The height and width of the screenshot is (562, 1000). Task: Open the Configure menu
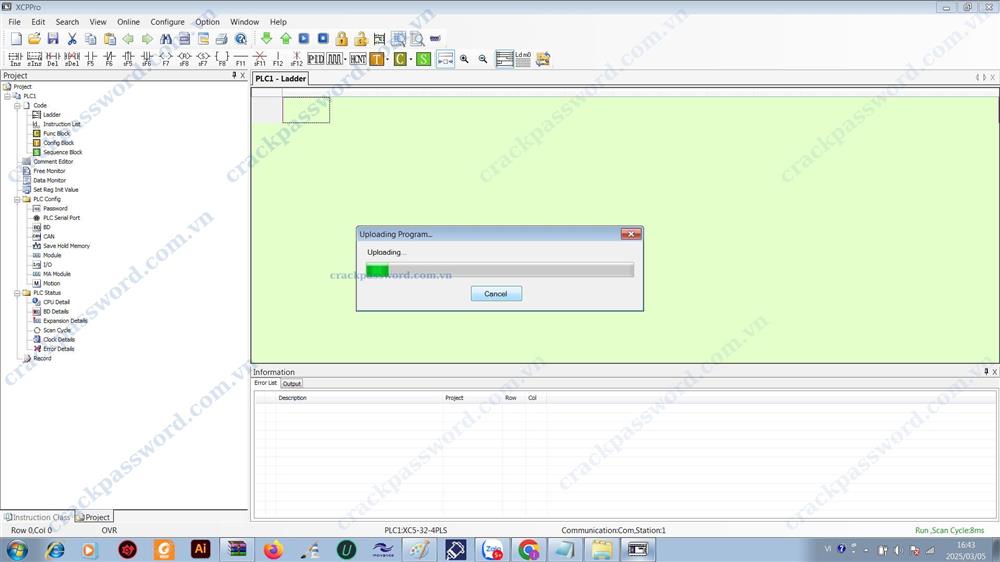(x=167, y=22)
